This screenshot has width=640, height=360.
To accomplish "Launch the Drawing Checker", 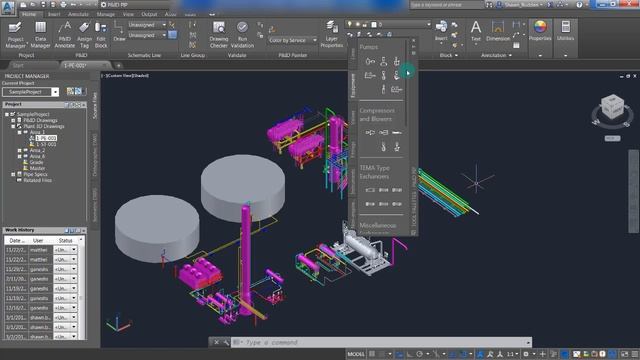I will click(219, 35).
